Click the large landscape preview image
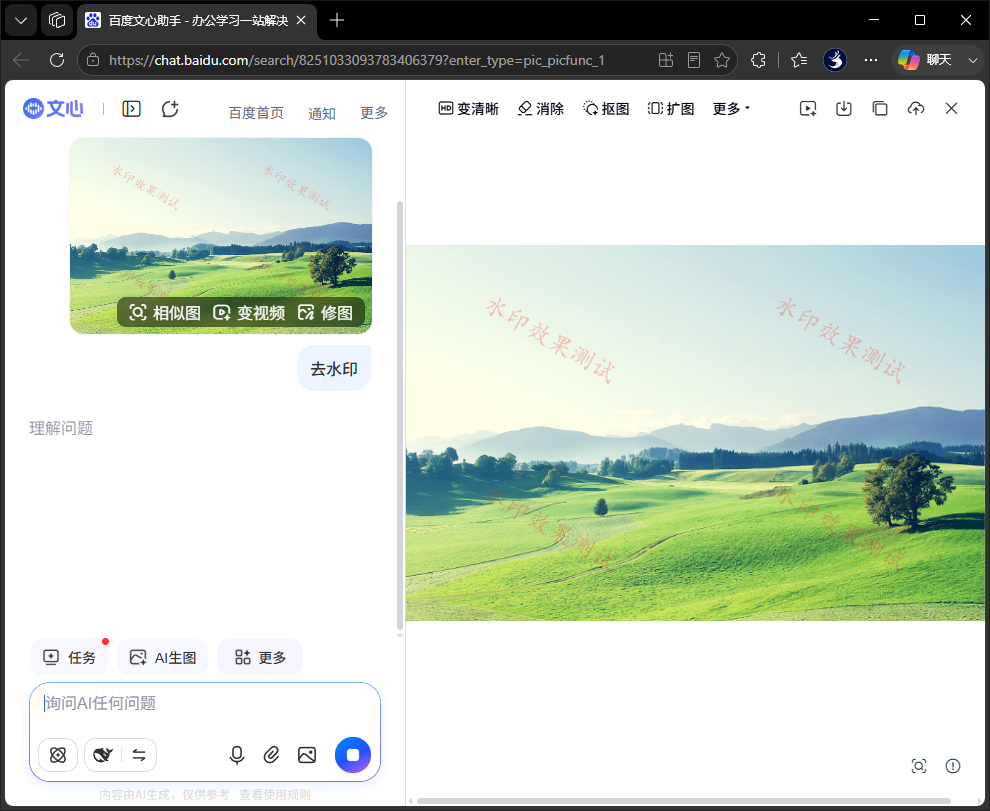The width and height of the screenshot is (990, 811). [x=695, y=433]
